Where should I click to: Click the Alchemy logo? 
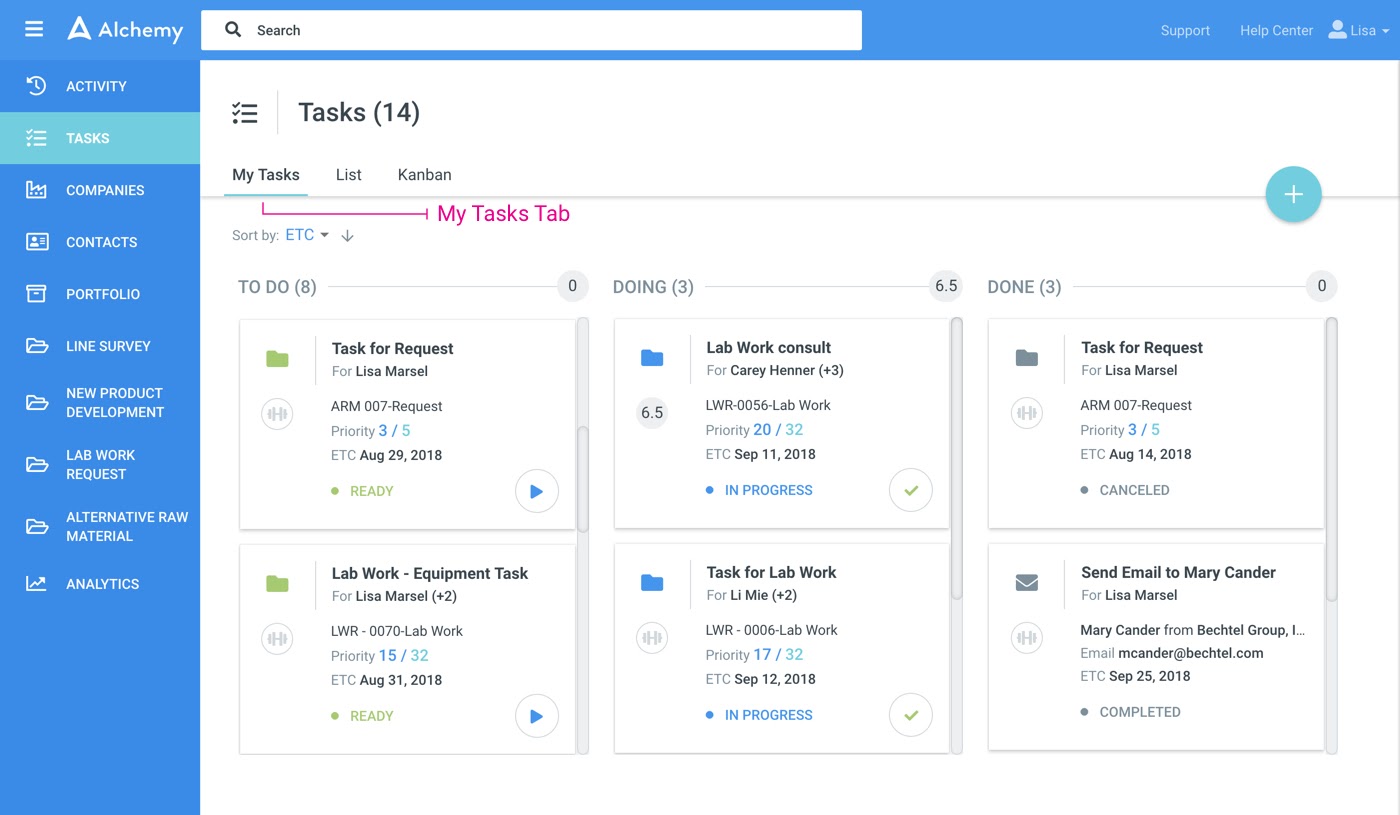125,30
